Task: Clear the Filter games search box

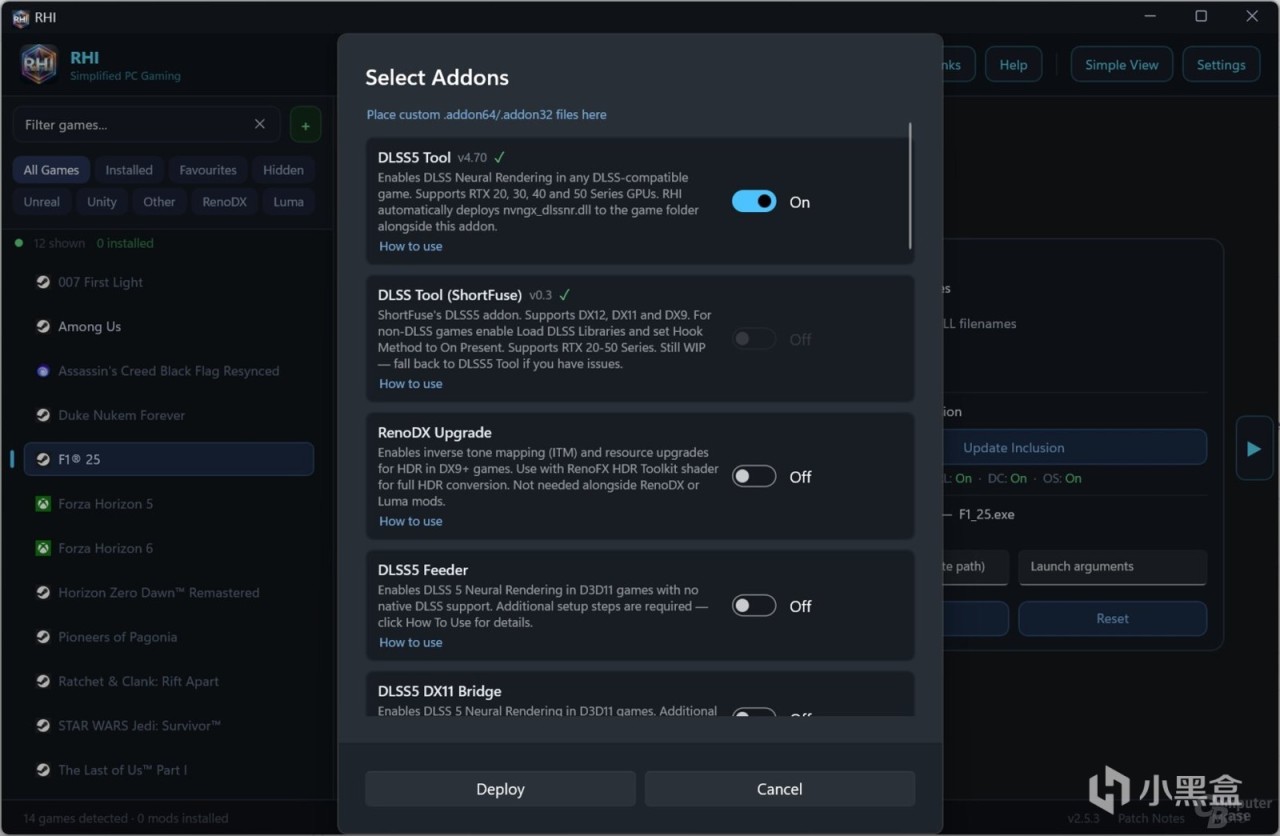Action: [x=260, y=124]
